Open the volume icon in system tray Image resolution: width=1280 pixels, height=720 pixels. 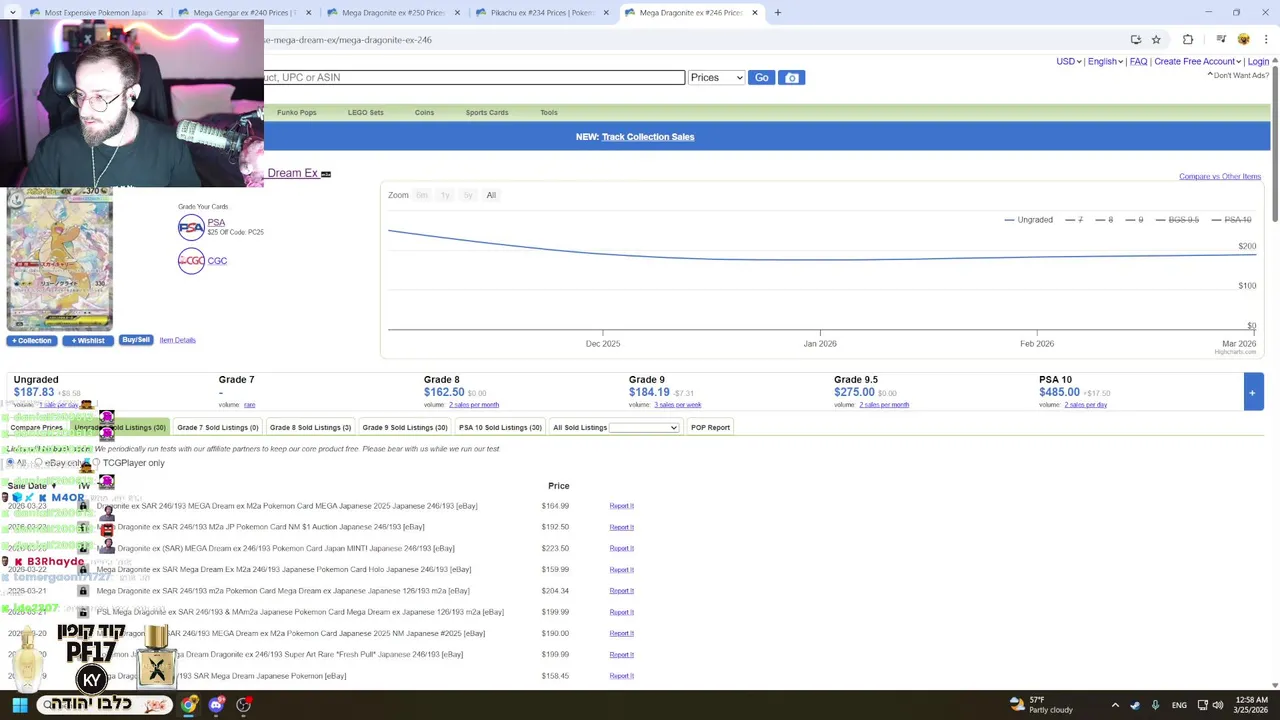[1218, 705]
